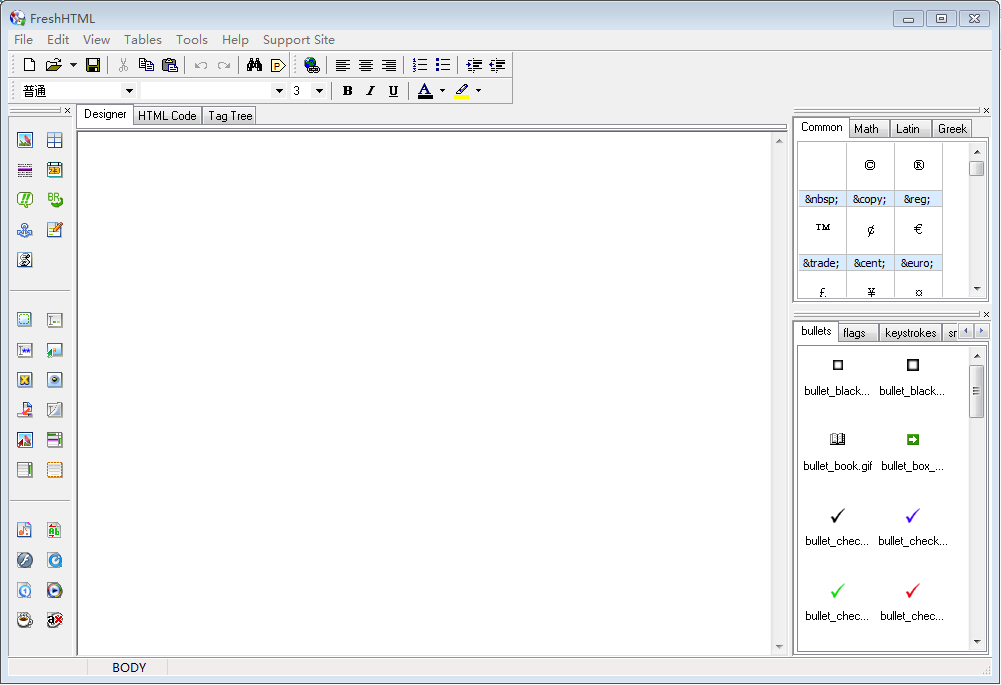Open the paragraph style dropdown
This screenshot has width=1001, height=685.
[129, 91]
